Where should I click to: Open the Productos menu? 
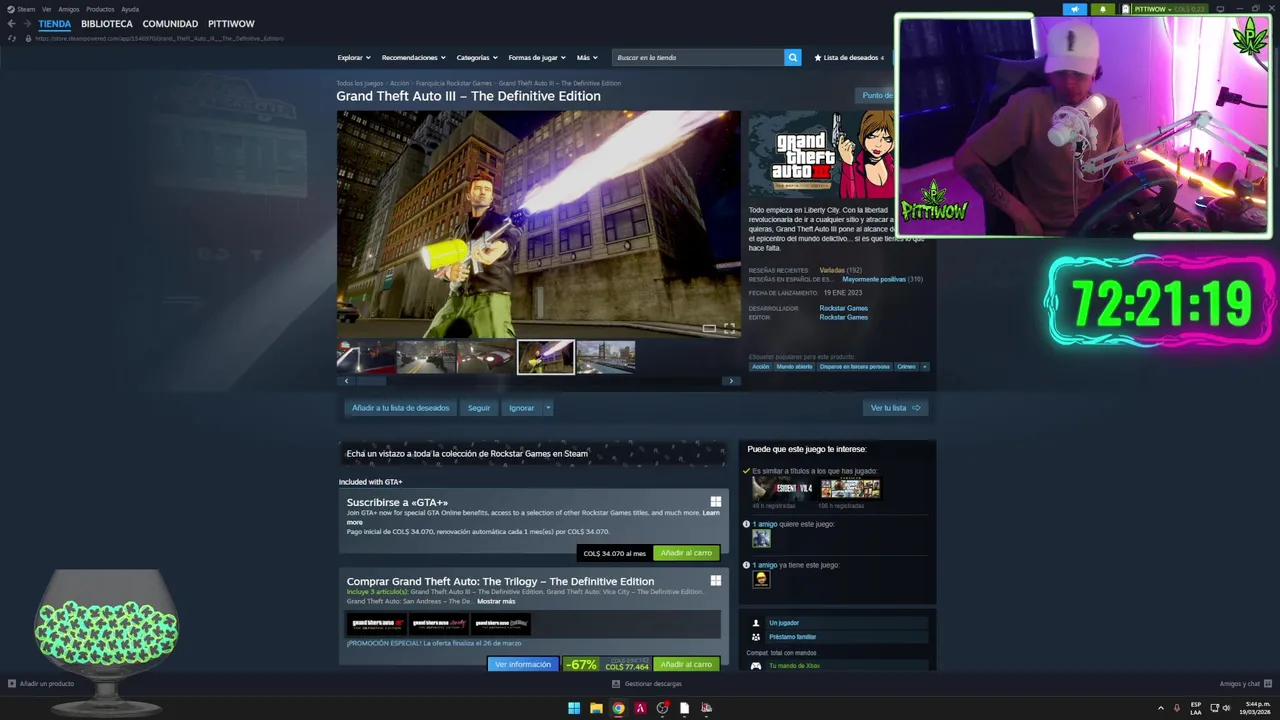point(100,9)
